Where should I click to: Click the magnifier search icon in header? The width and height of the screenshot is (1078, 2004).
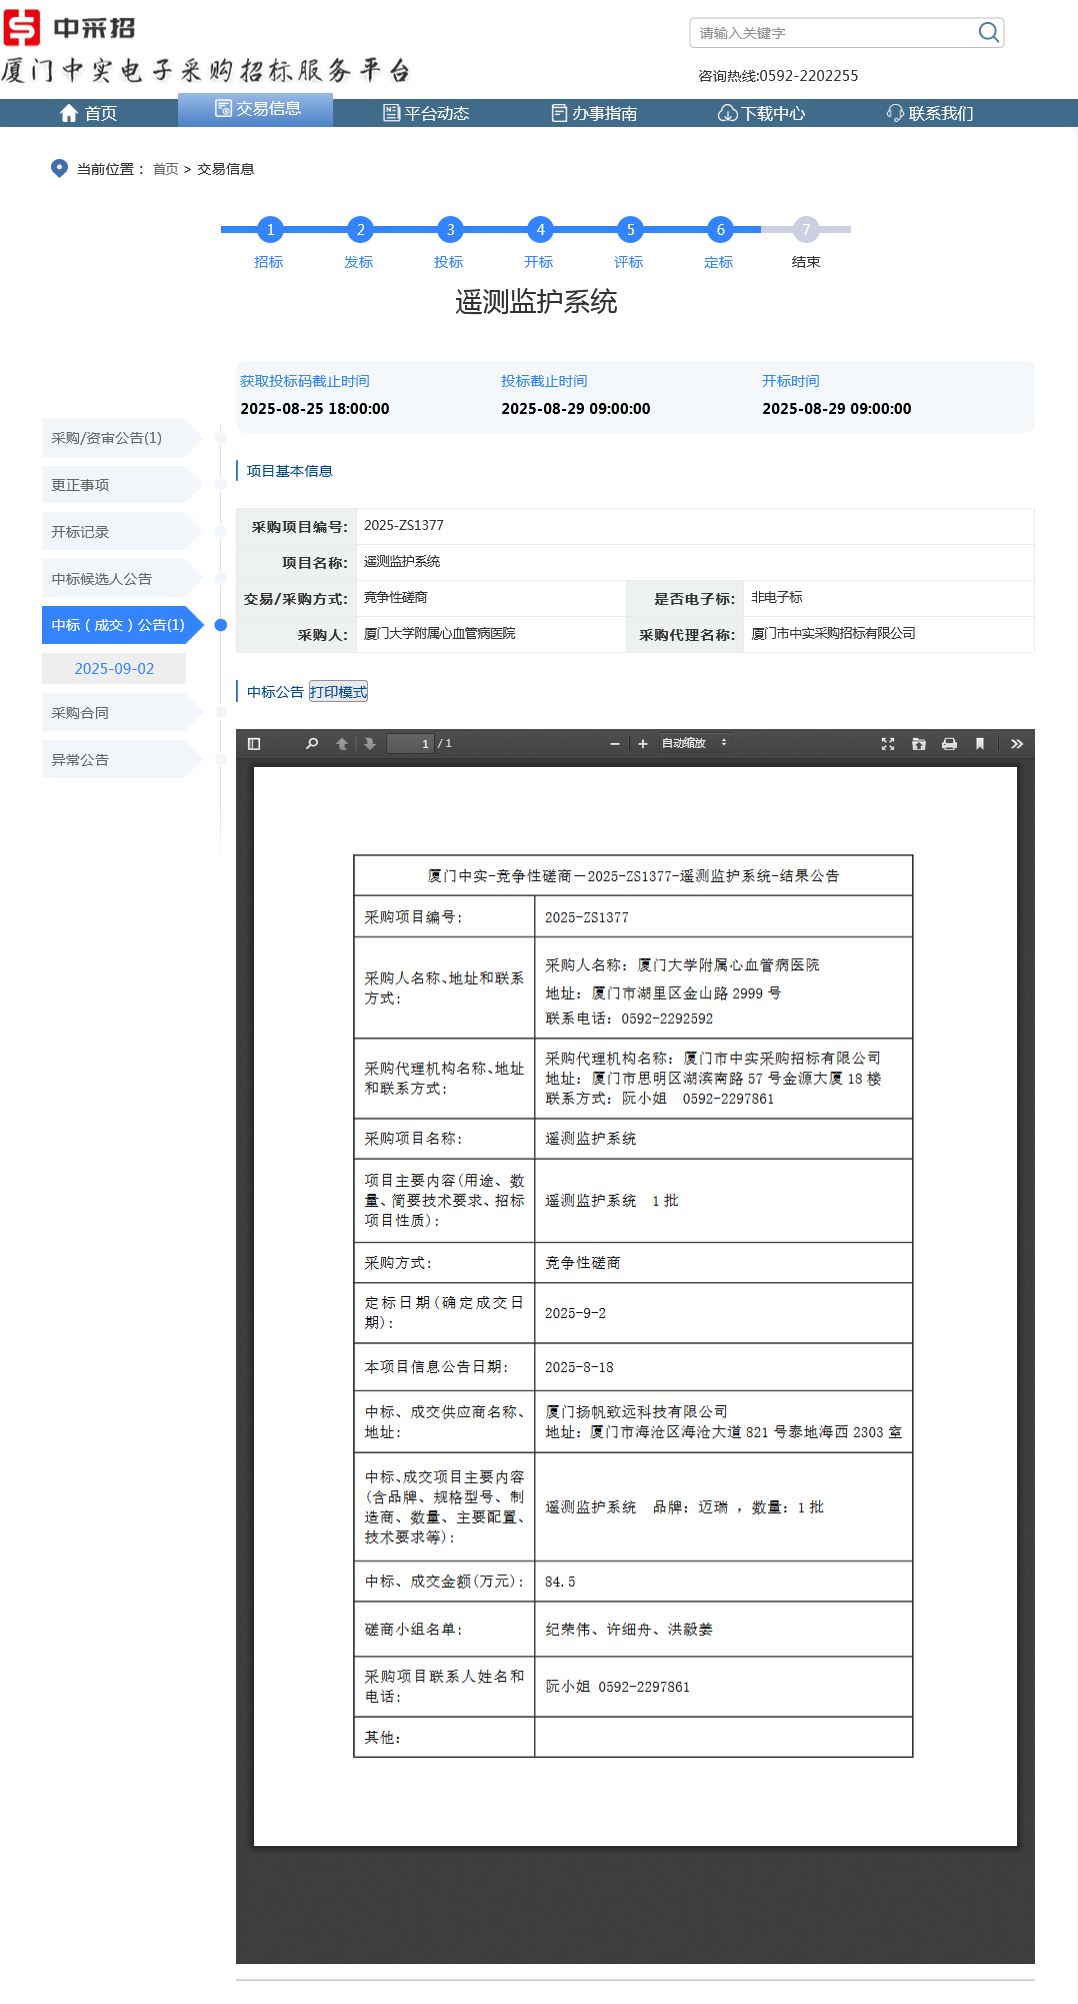click(x=988, y=33)
